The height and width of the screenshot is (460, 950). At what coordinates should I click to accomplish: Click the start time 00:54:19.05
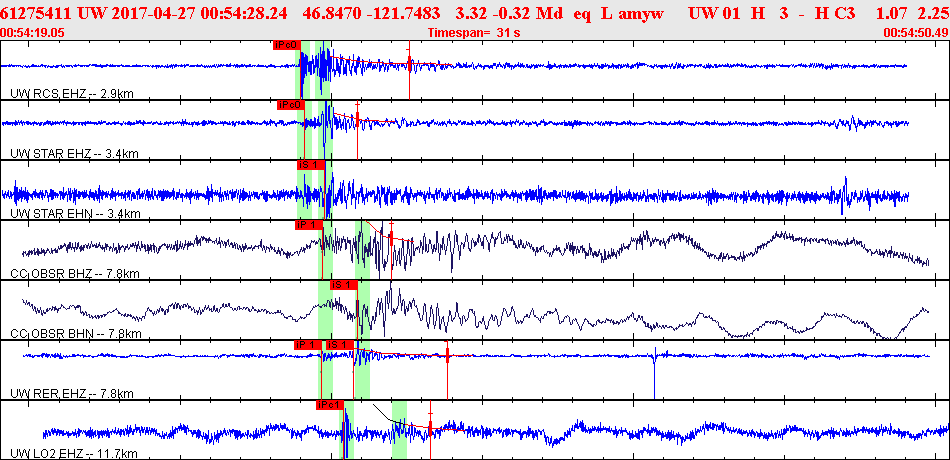click(x=33, y=32)
